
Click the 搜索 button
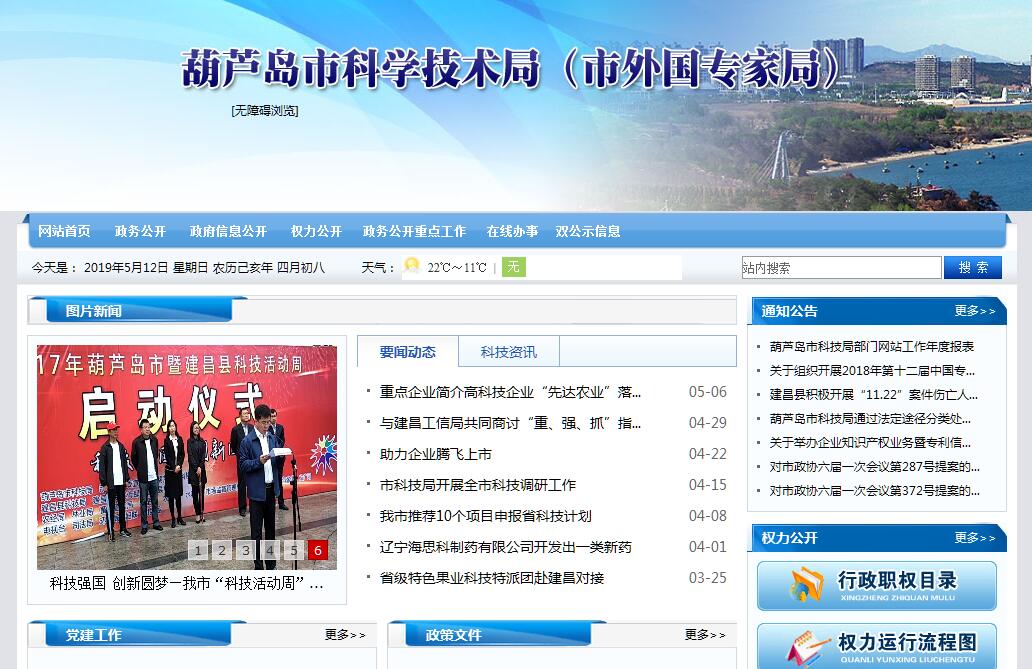(x=973, y=267)
